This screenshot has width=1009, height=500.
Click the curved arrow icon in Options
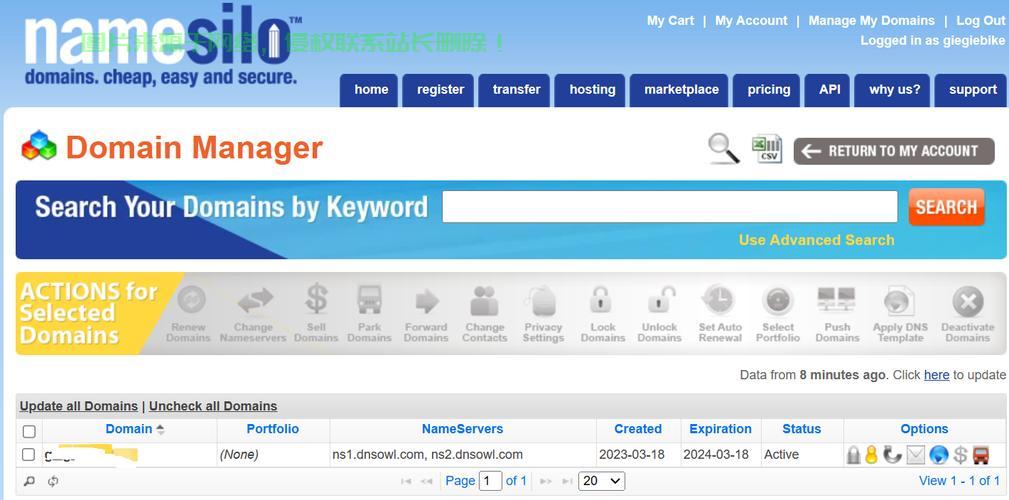[892, 455]
